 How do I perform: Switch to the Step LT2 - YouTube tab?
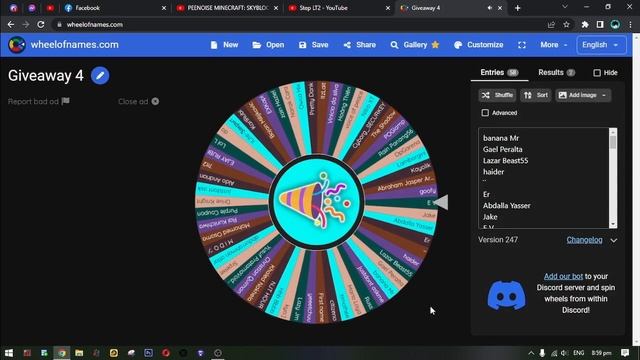click(x=338, y=8)
